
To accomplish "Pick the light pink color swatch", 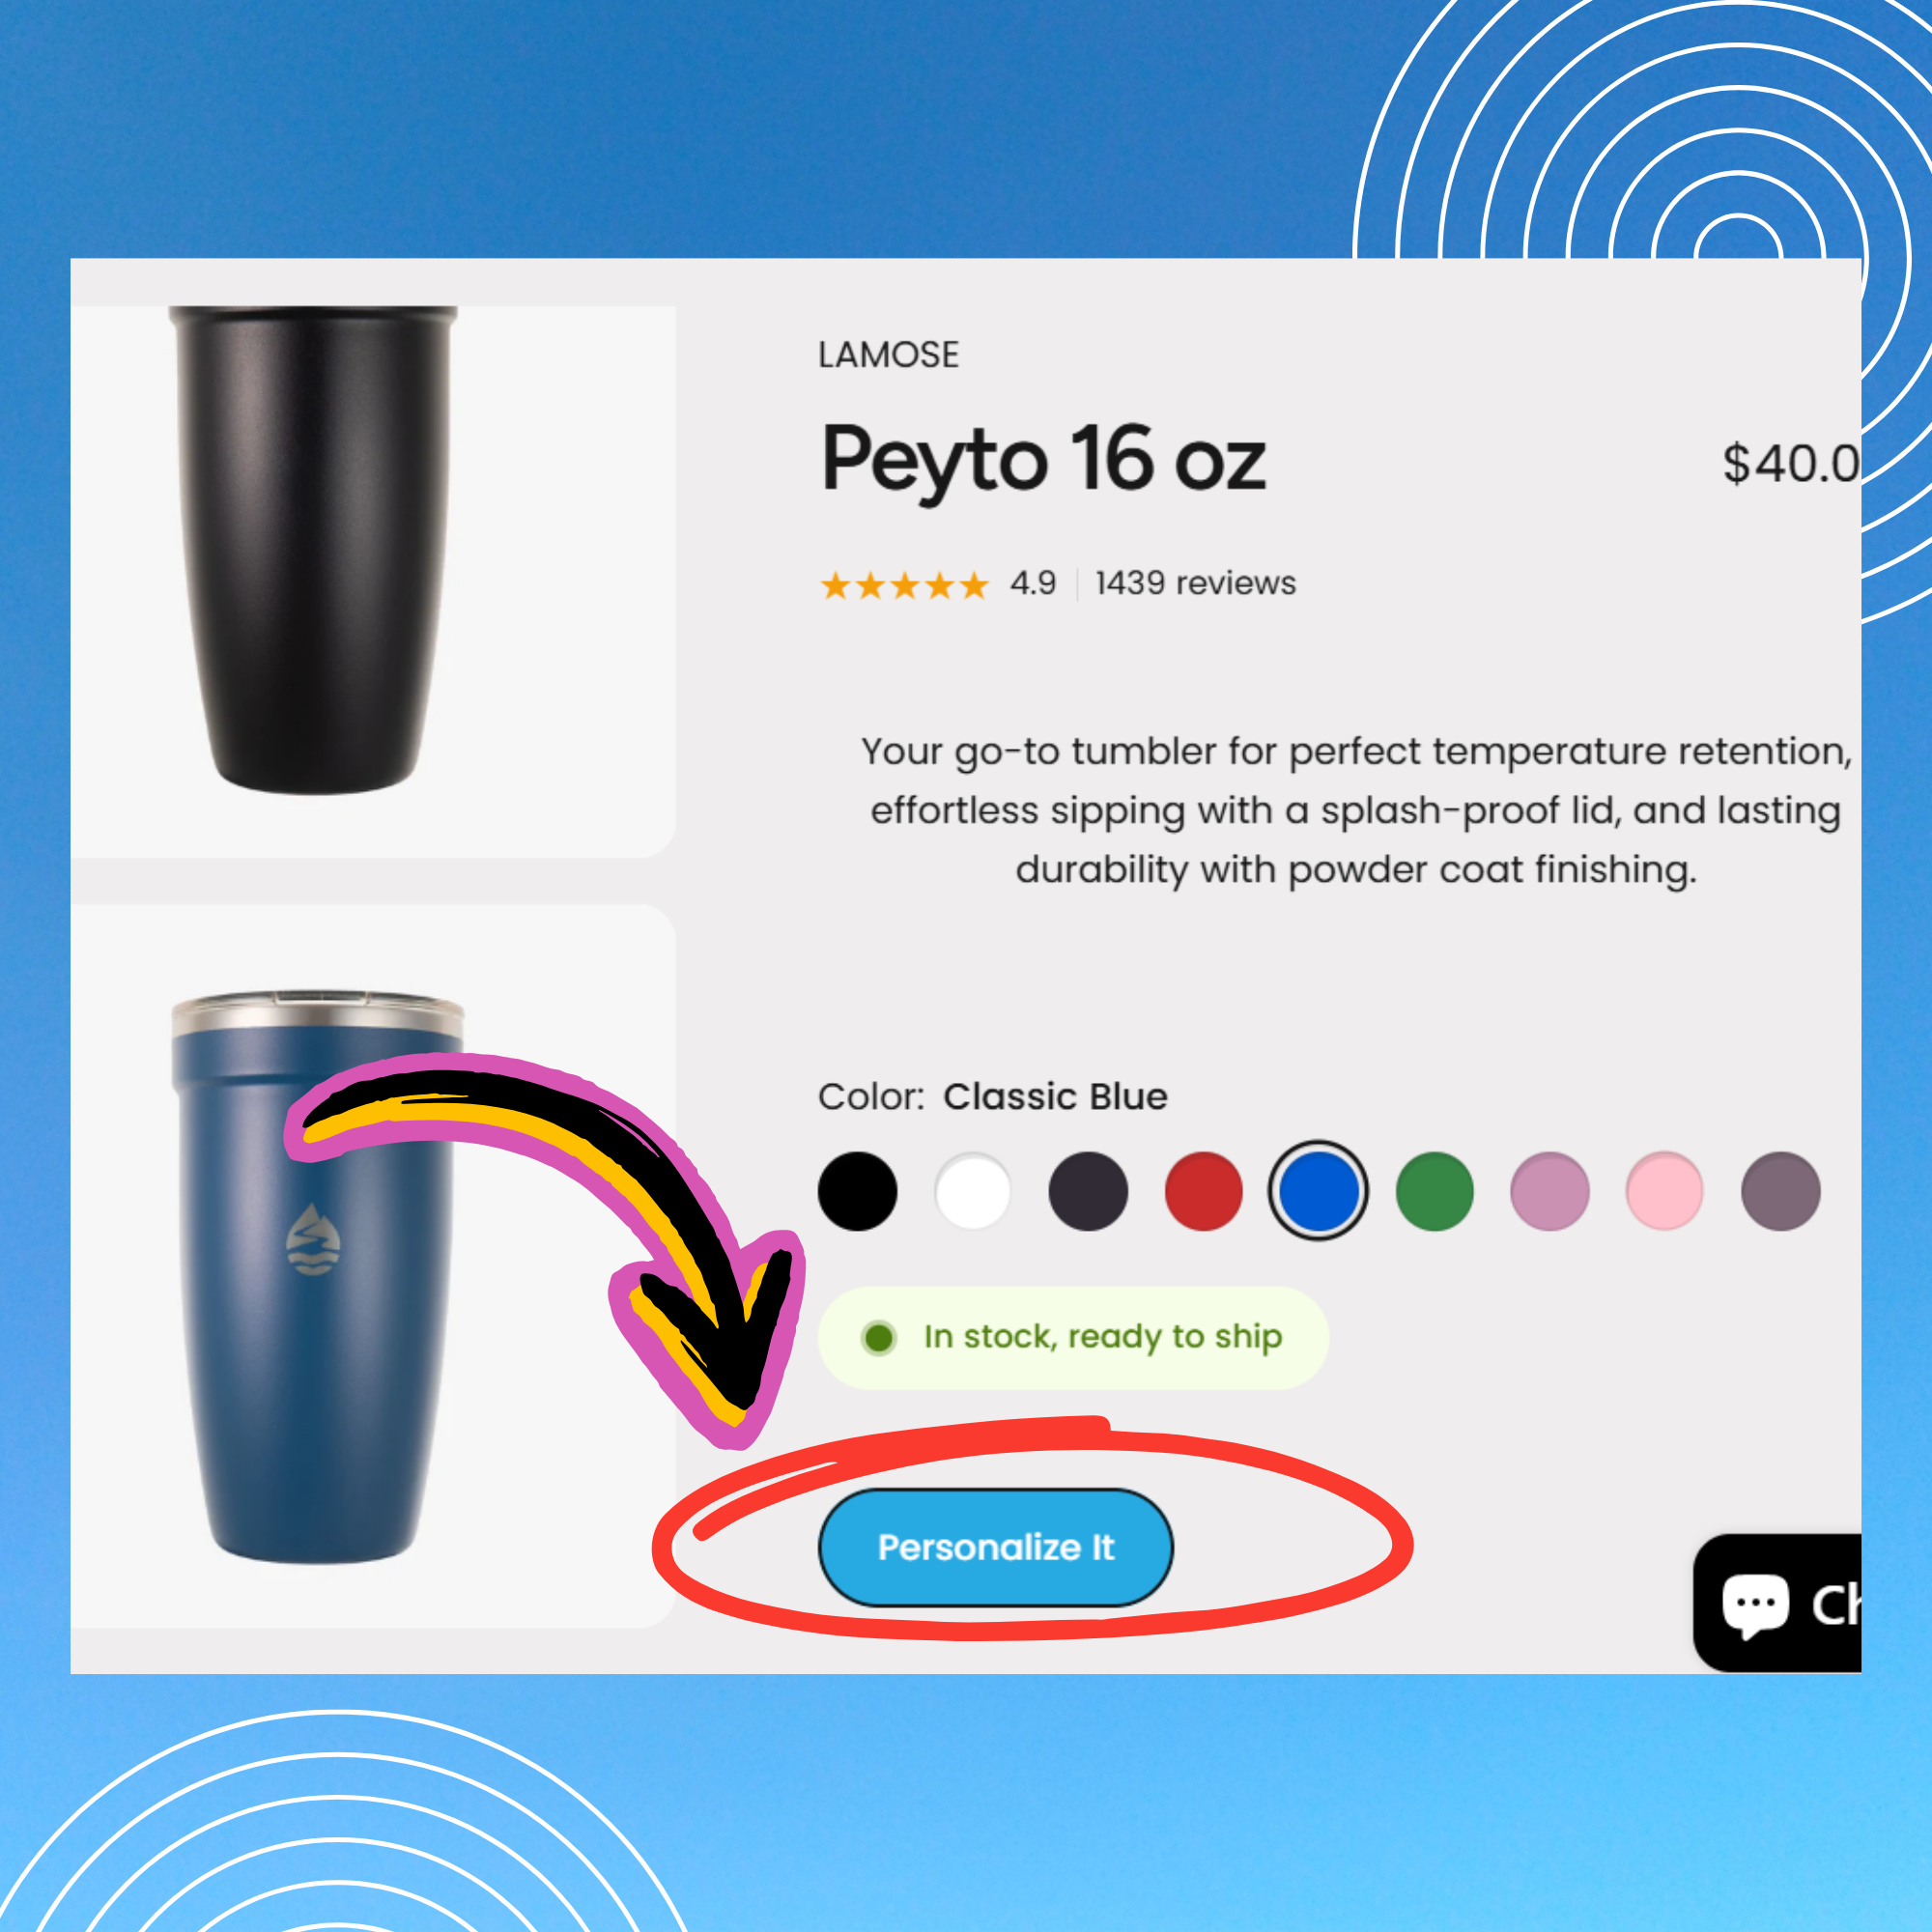I will coord(1664,1191).
